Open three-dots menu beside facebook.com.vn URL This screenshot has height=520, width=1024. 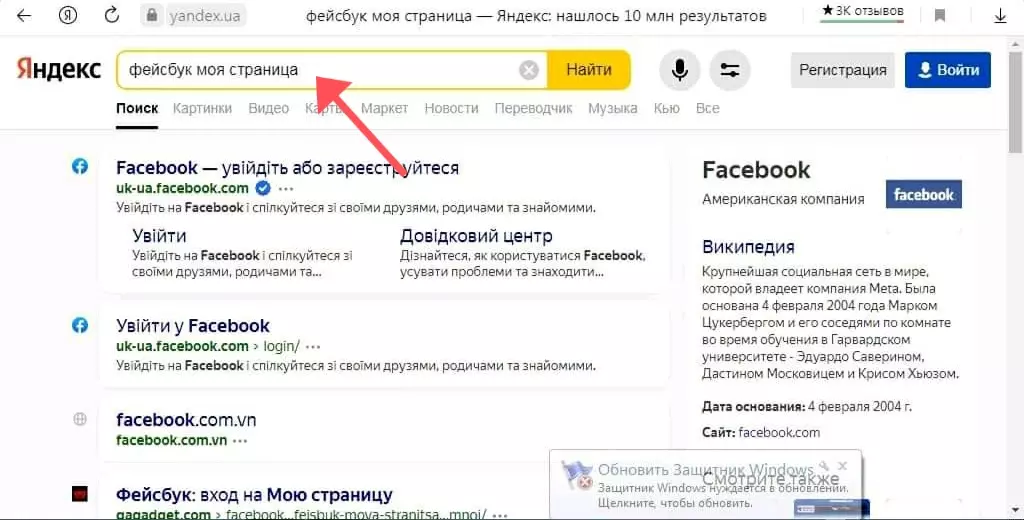[240, 441]
